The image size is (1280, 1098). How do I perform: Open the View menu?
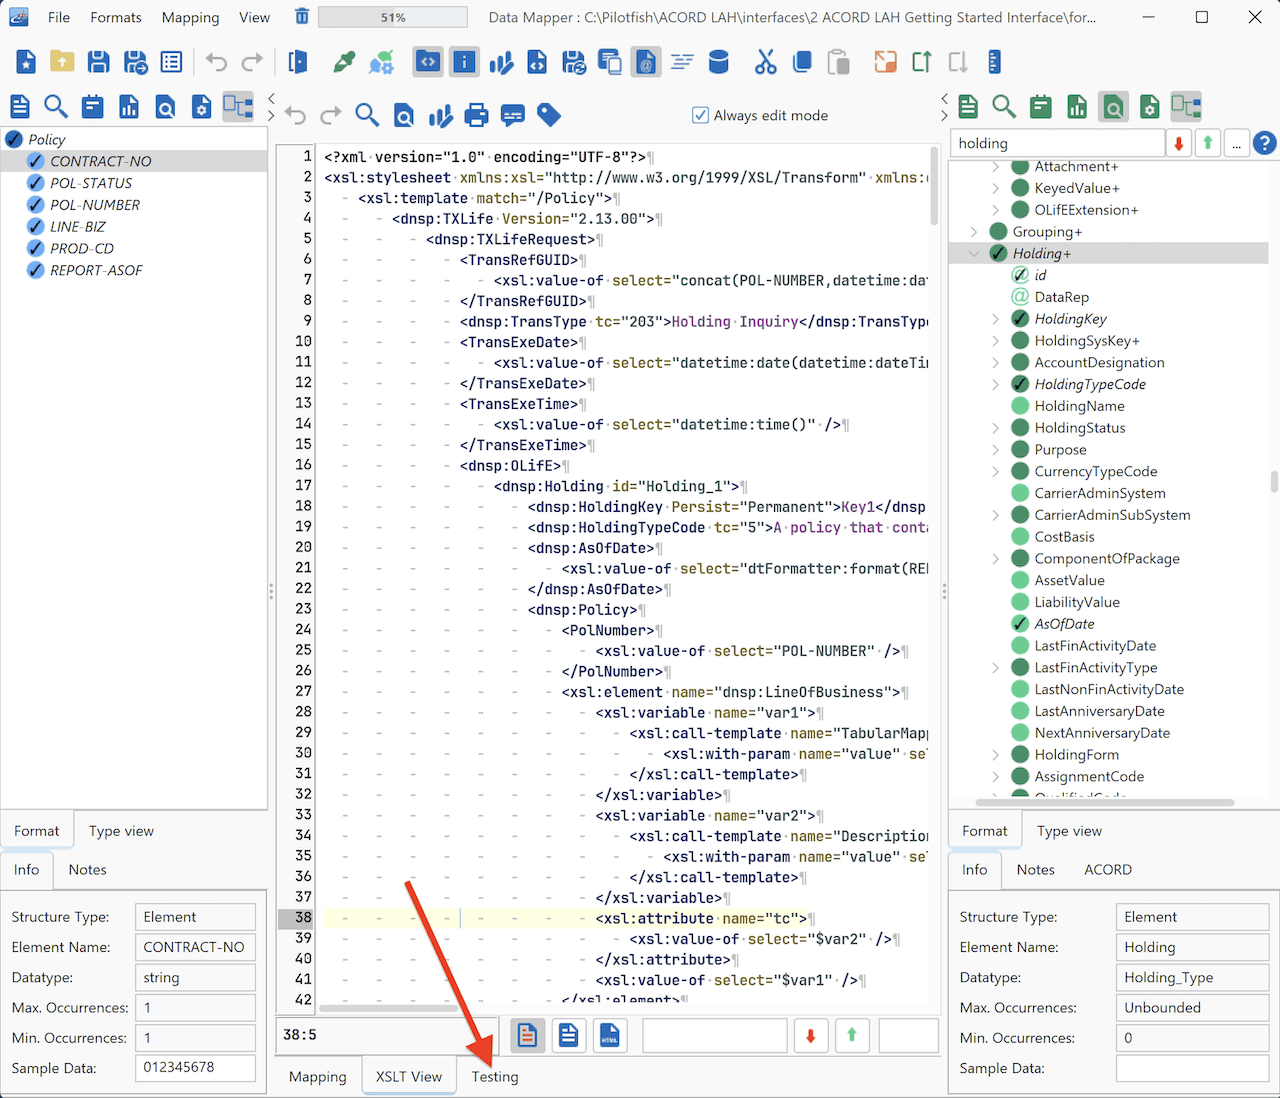(254, 17)
